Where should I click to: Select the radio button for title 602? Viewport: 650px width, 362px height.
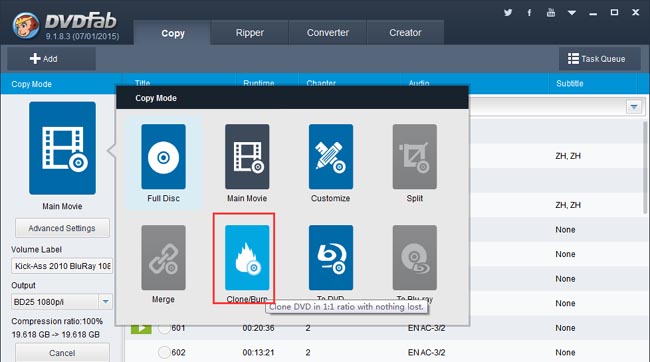coord(164,352)
